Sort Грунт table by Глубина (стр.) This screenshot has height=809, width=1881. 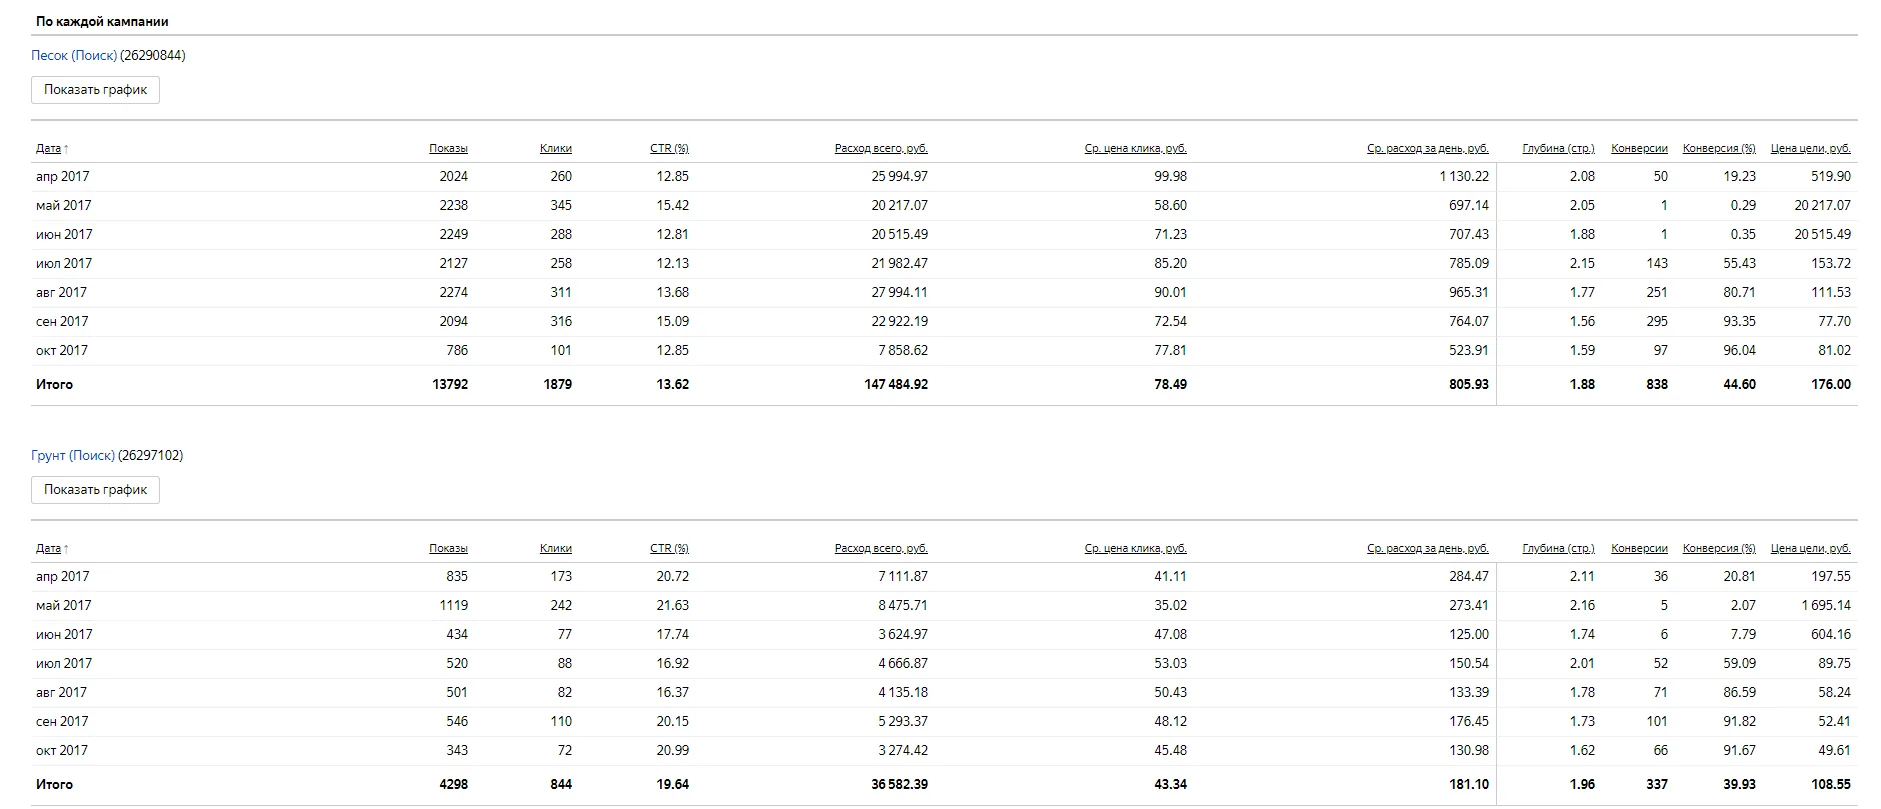[x=1559, y=549]
